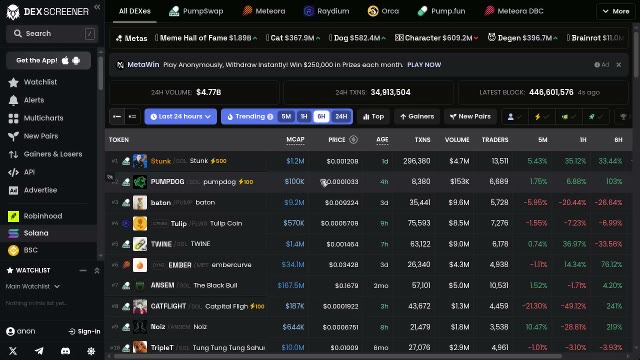The image size is (640, 360).
Task: Click the Apple app download icon
Action: coord(65,60)
